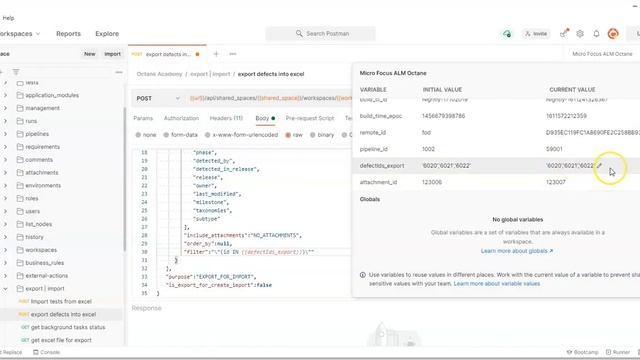Open Learn more about variable values link
Viewport: 640px width, 360px height.
[497, 283]
